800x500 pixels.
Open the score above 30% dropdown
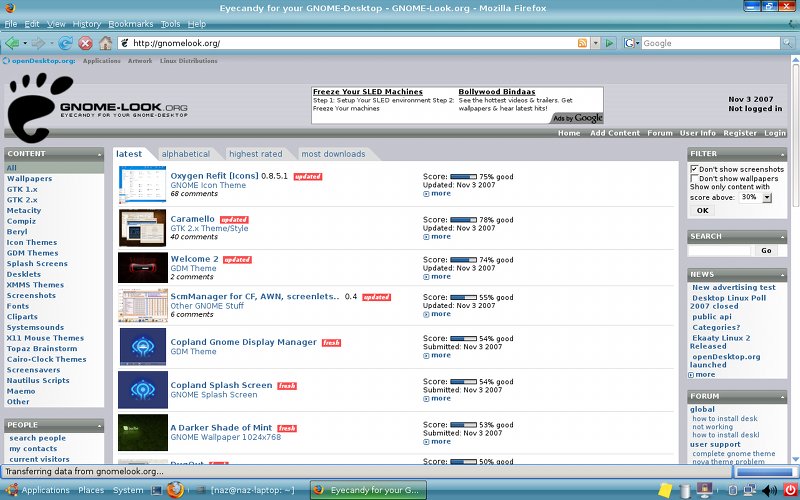[x=756, y=197]
